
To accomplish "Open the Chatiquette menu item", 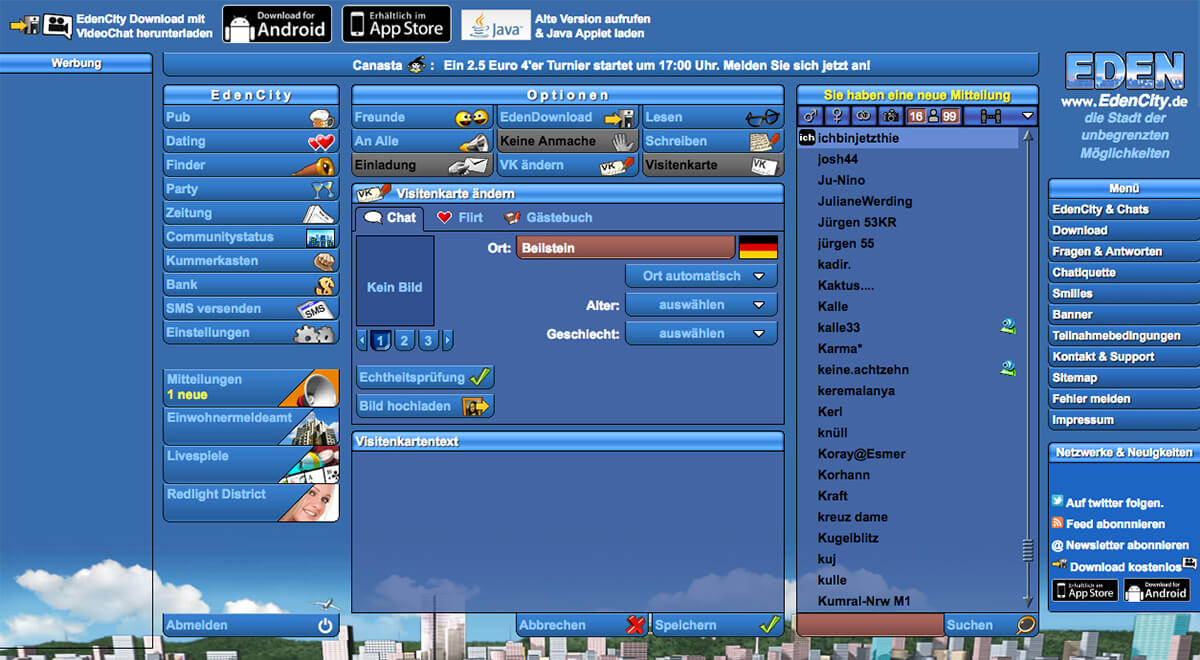I will point(1124,272).
